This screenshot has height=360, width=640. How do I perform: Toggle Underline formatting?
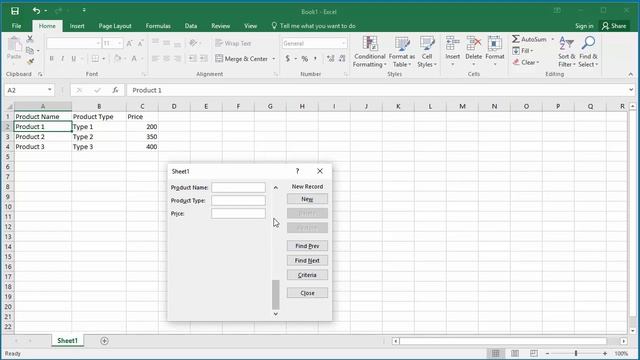(x=73, y=59)
